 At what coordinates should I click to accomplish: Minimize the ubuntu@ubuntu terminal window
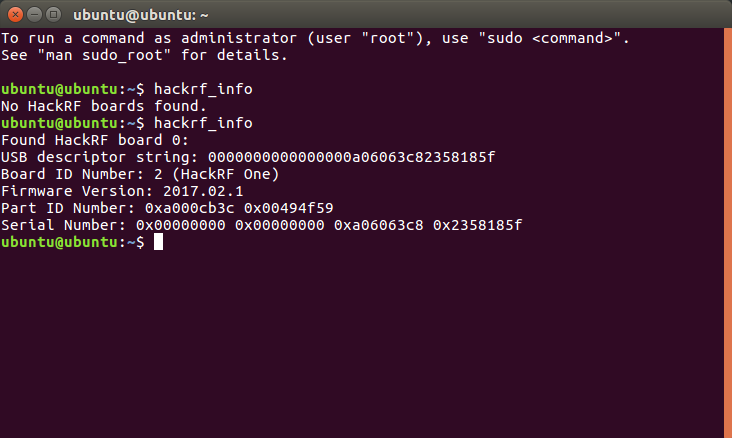pyautogui.click(x=35, y=15)
